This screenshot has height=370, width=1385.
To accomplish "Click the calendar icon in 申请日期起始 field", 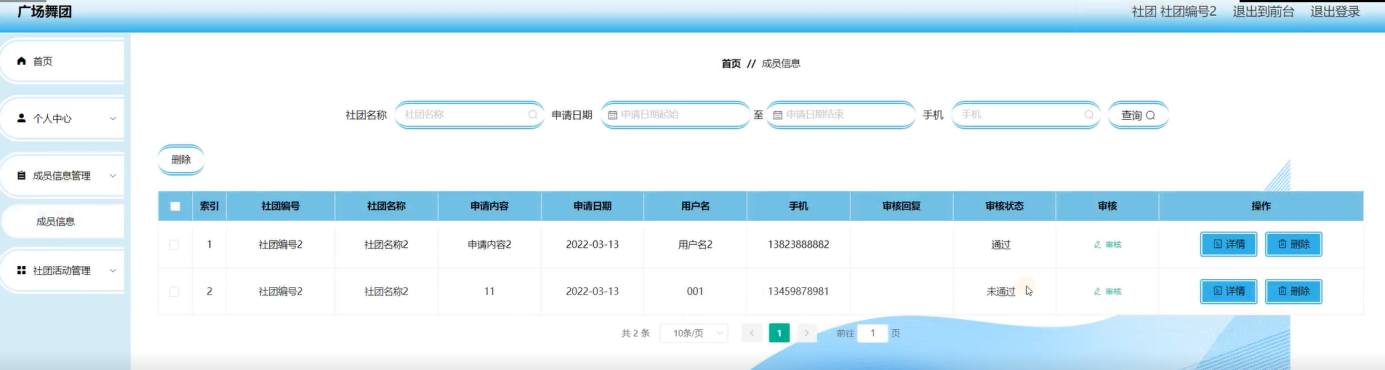I will click(x=613, y=115).
